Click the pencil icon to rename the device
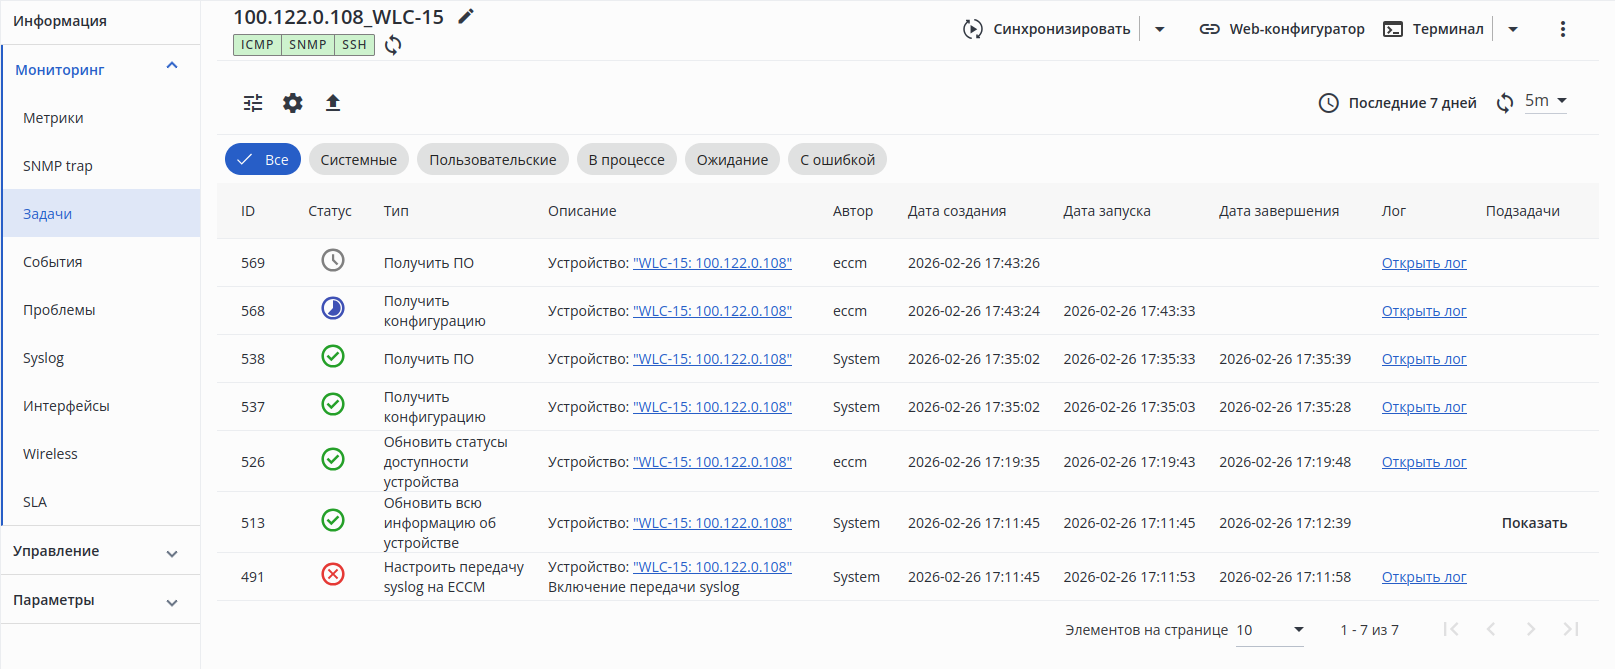The height and width of the screenshot is (669, 1615). coord(465,17)
